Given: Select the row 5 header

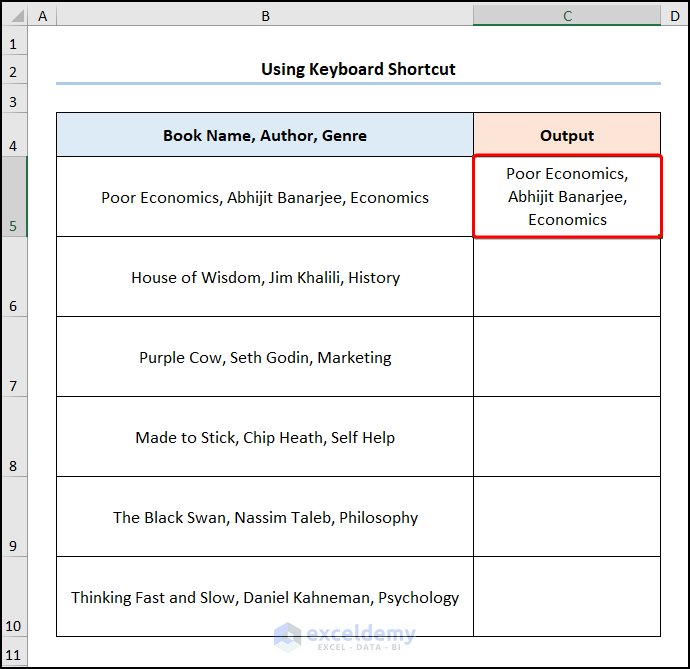Looking at the screenshot, I should tap(14, 197).
